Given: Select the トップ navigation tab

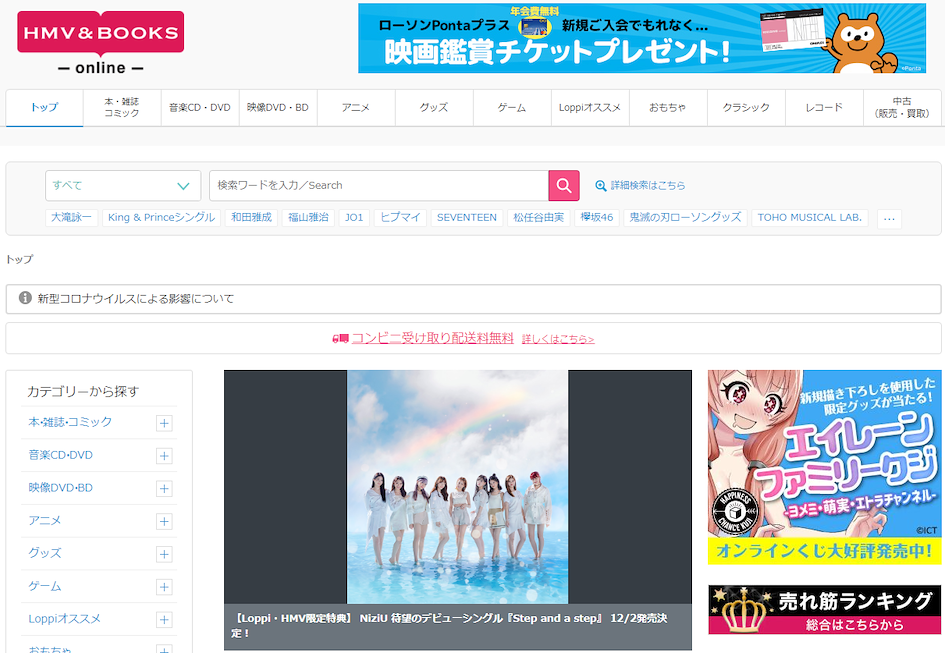Looking at the screenshot, I should [x=45, y=108].
